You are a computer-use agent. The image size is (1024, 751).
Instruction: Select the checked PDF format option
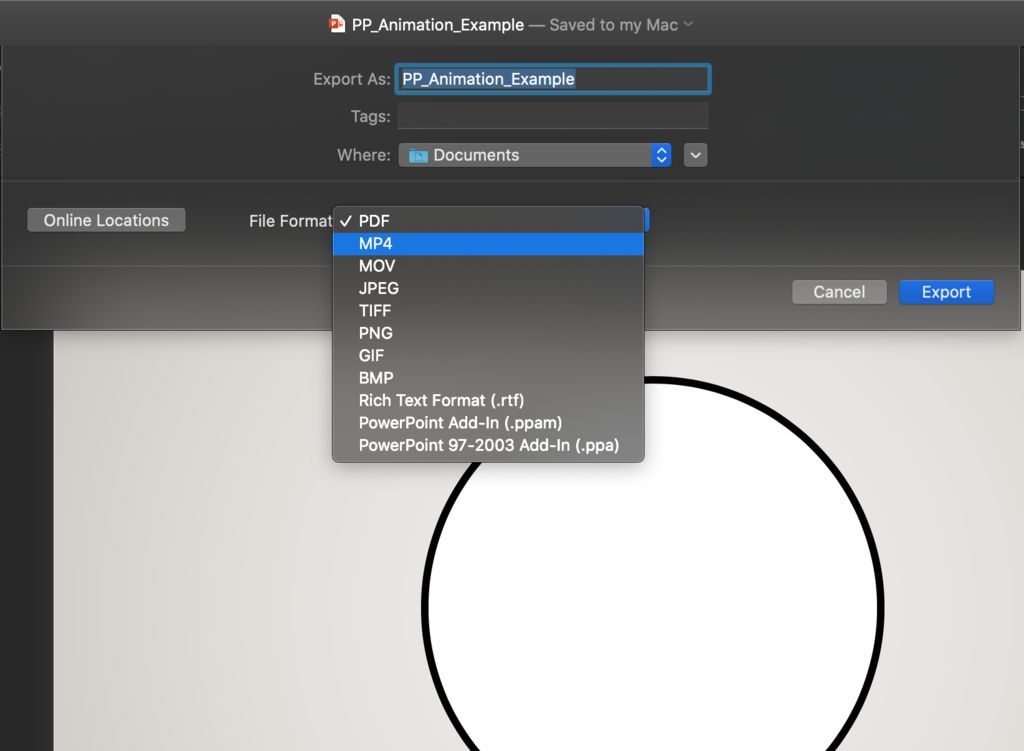(x=488, y=221)
